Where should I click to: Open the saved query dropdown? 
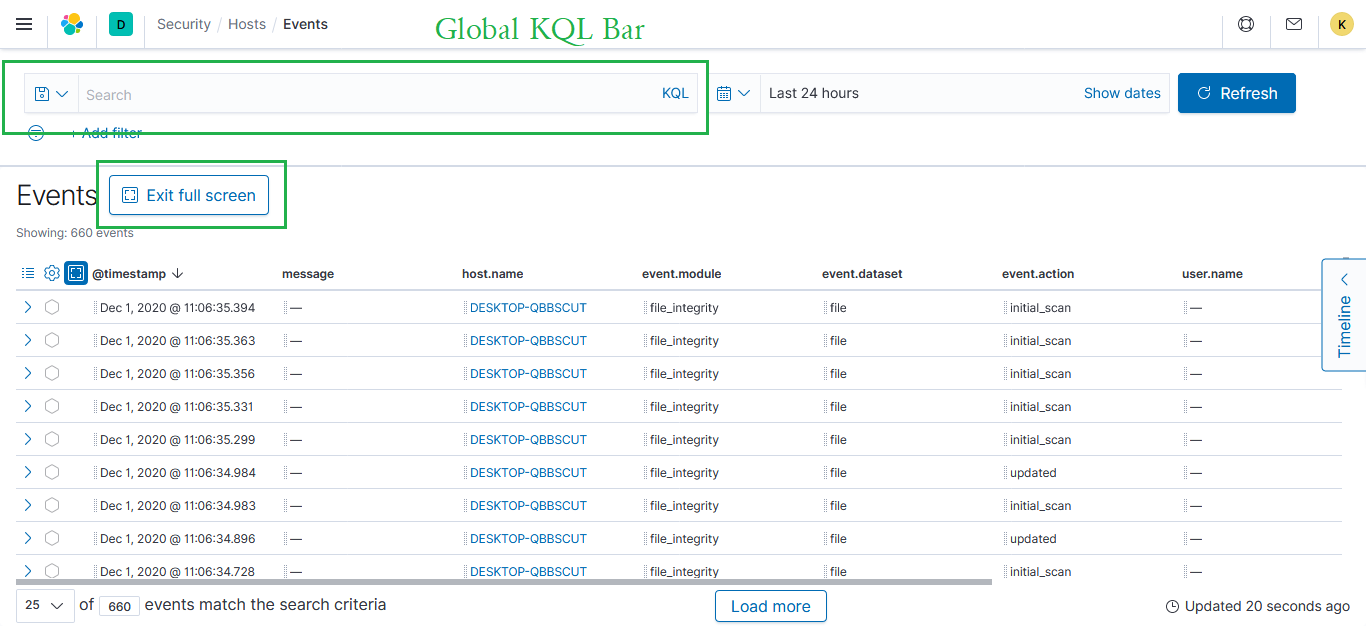tap(51, 93)
